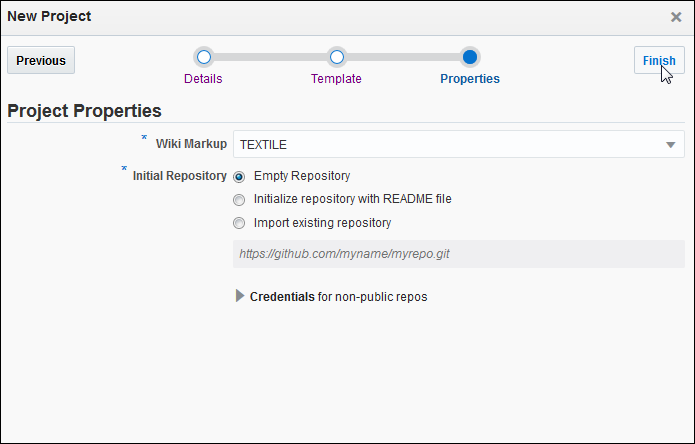Click the Credentials for non-public repos text

[338, 297]
